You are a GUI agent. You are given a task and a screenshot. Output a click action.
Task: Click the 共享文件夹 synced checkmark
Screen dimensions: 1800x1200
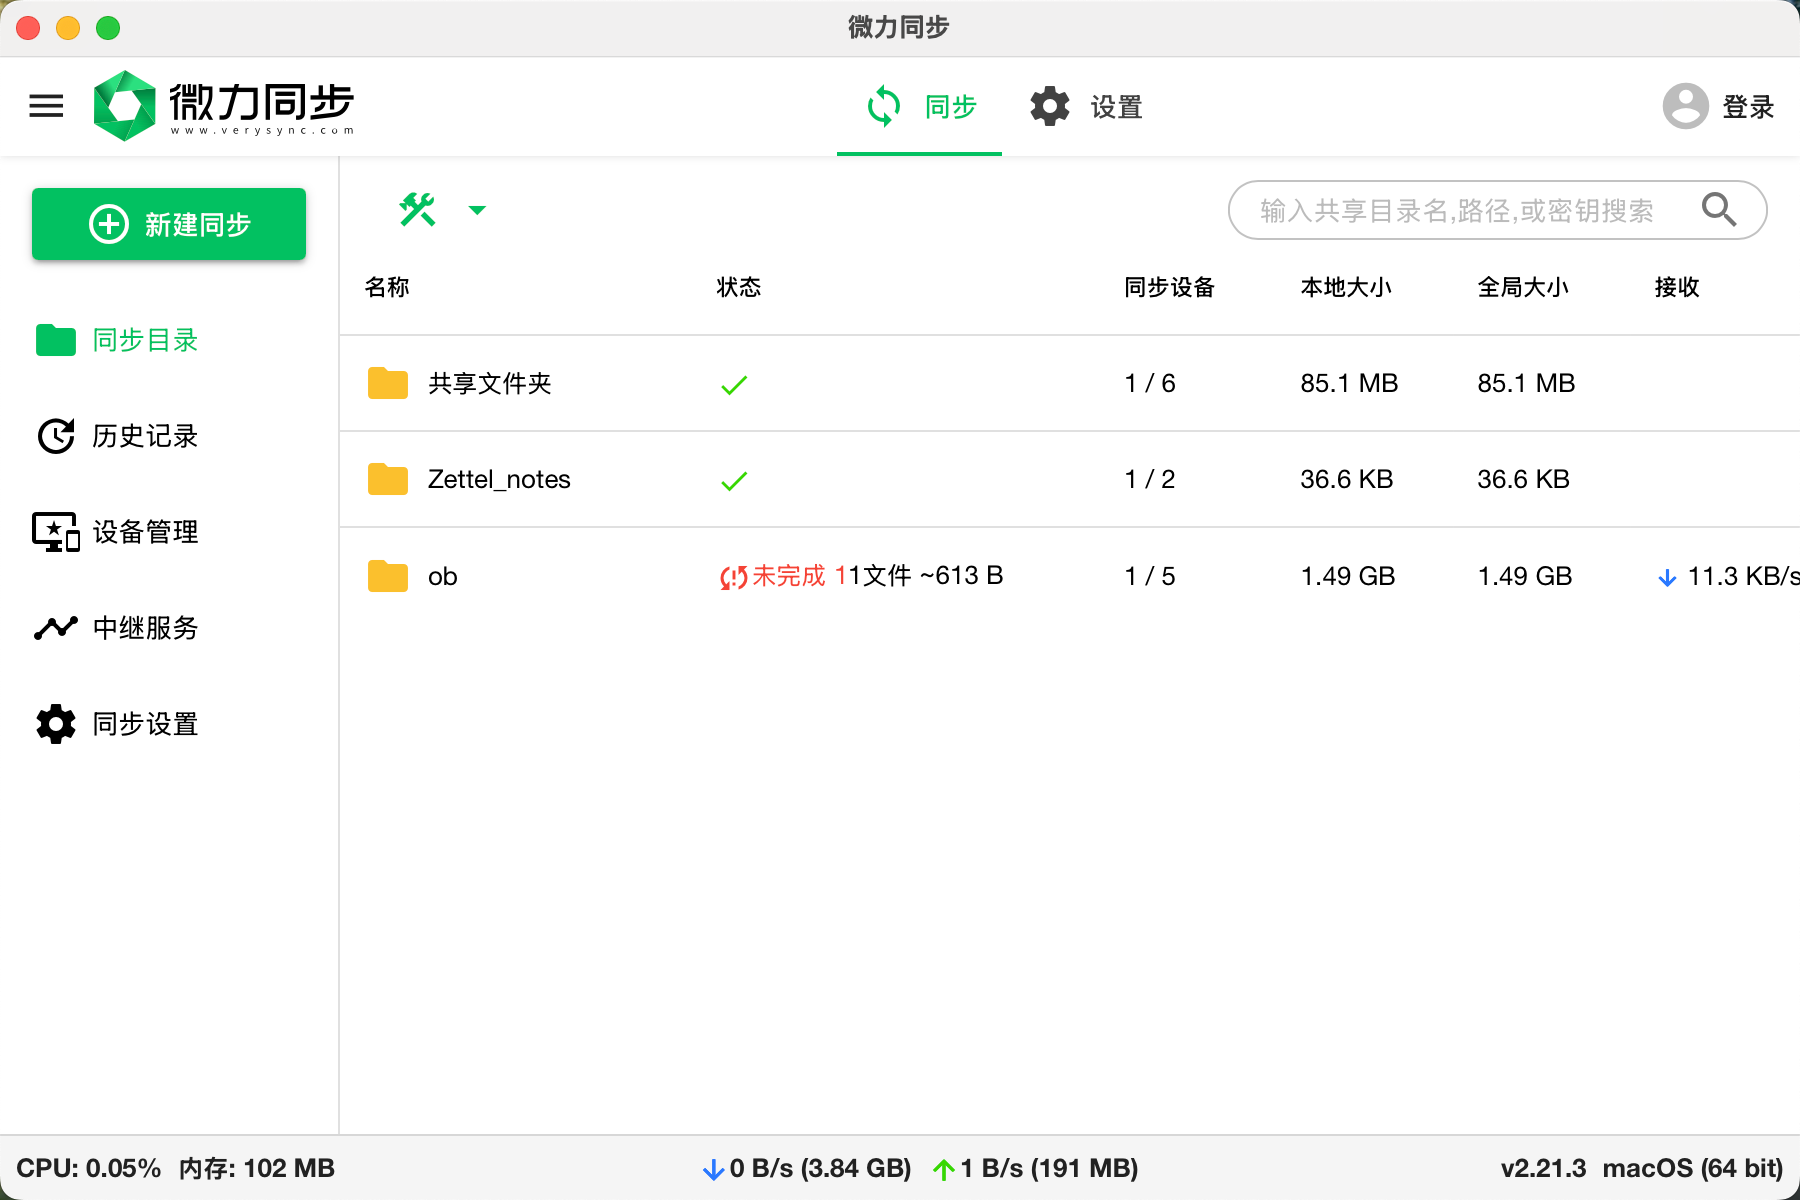click(734, 385)
